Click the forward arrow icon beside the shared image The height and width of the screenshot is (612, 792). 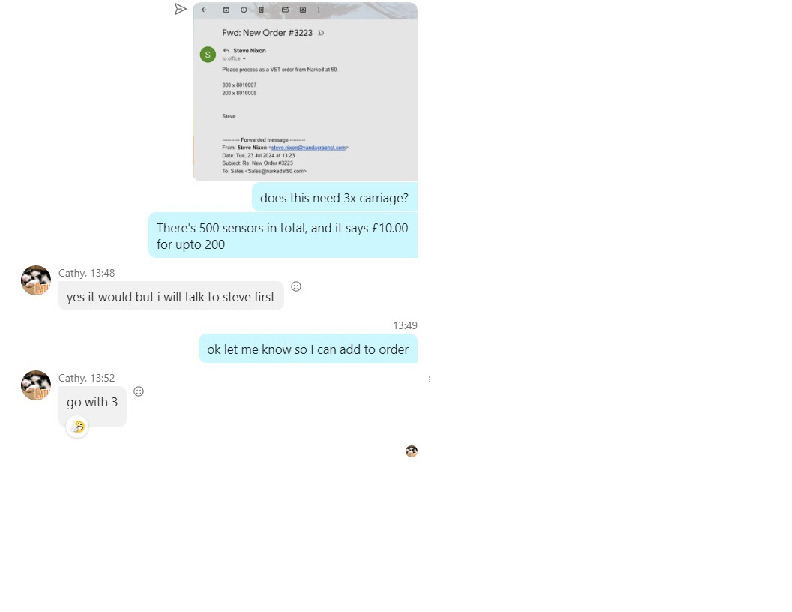click(180, 9)
